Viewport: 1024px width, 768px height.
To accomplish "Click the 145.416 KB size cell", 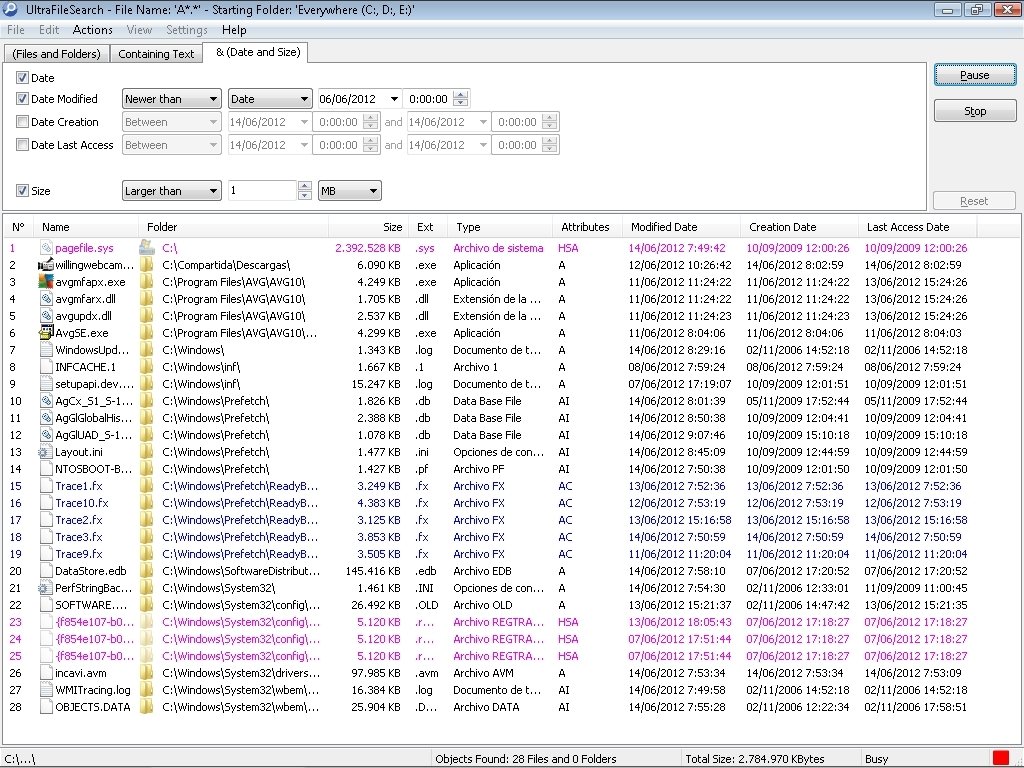I will point(372,571).
